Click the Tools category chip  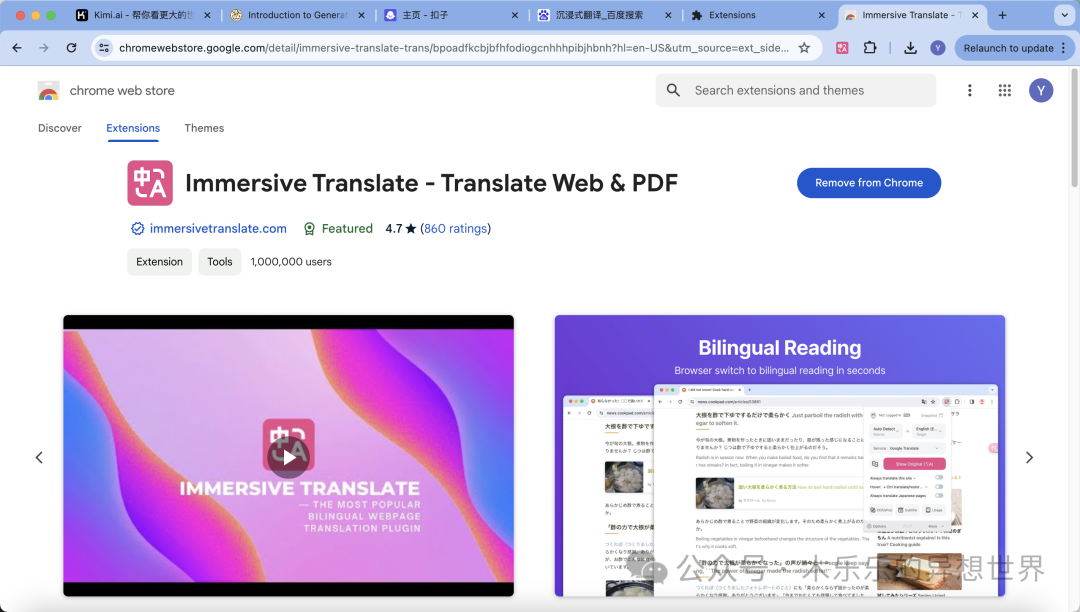[220, 262]
